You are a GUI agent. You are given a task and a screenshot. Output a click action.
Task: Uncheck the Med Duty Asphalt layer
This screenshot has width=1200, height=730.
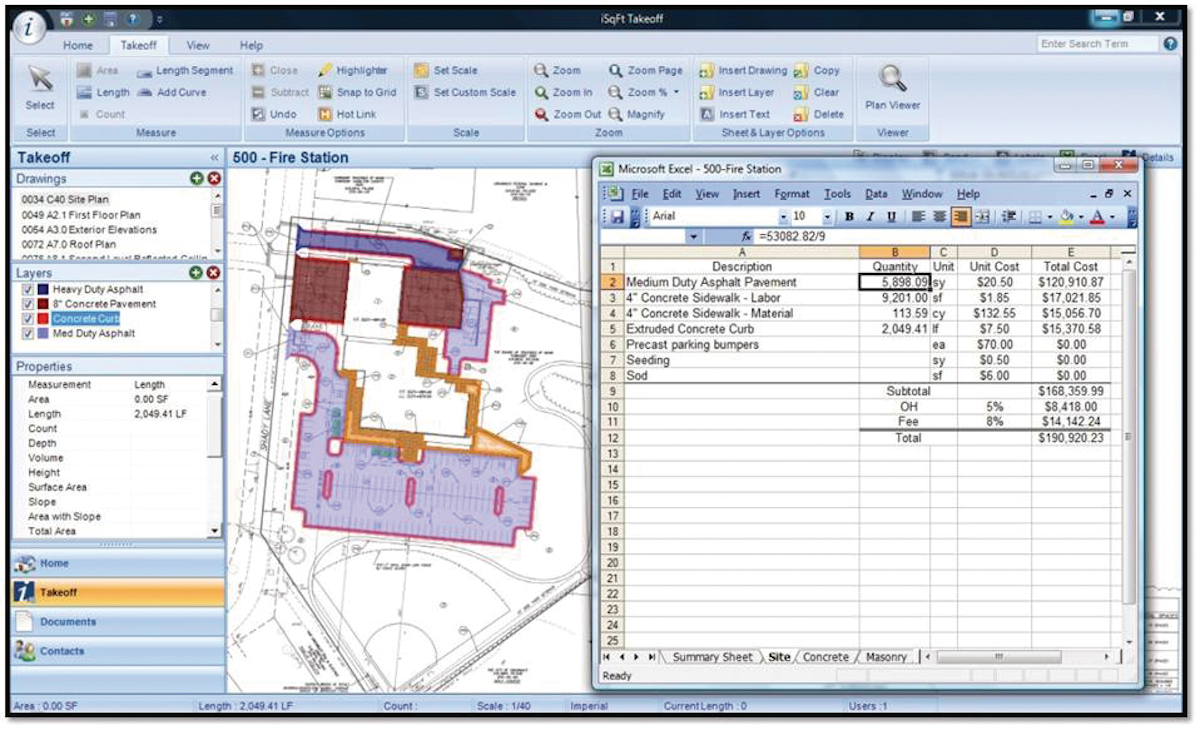click(28, 332)
